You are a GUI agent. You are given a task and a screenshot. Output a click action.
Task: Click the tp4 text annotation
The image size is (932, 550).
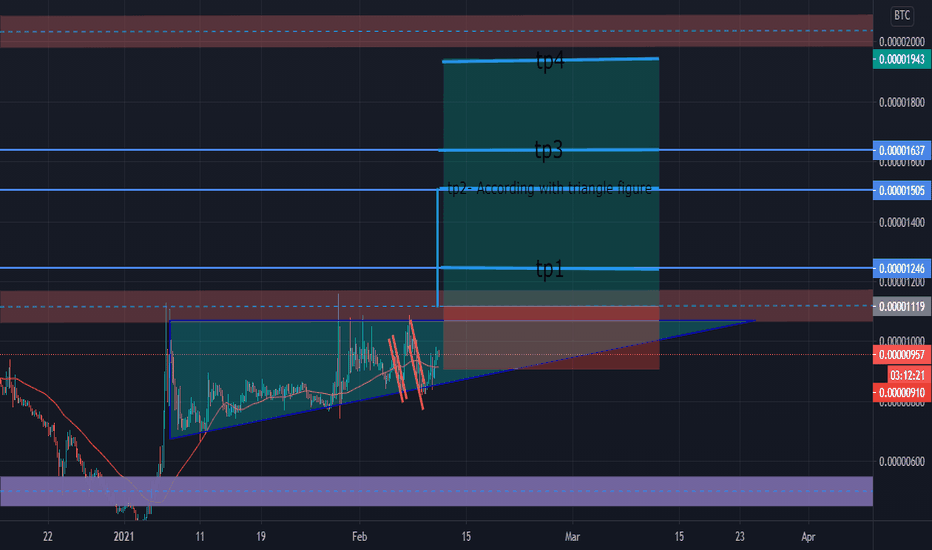(x=550, y=60)
